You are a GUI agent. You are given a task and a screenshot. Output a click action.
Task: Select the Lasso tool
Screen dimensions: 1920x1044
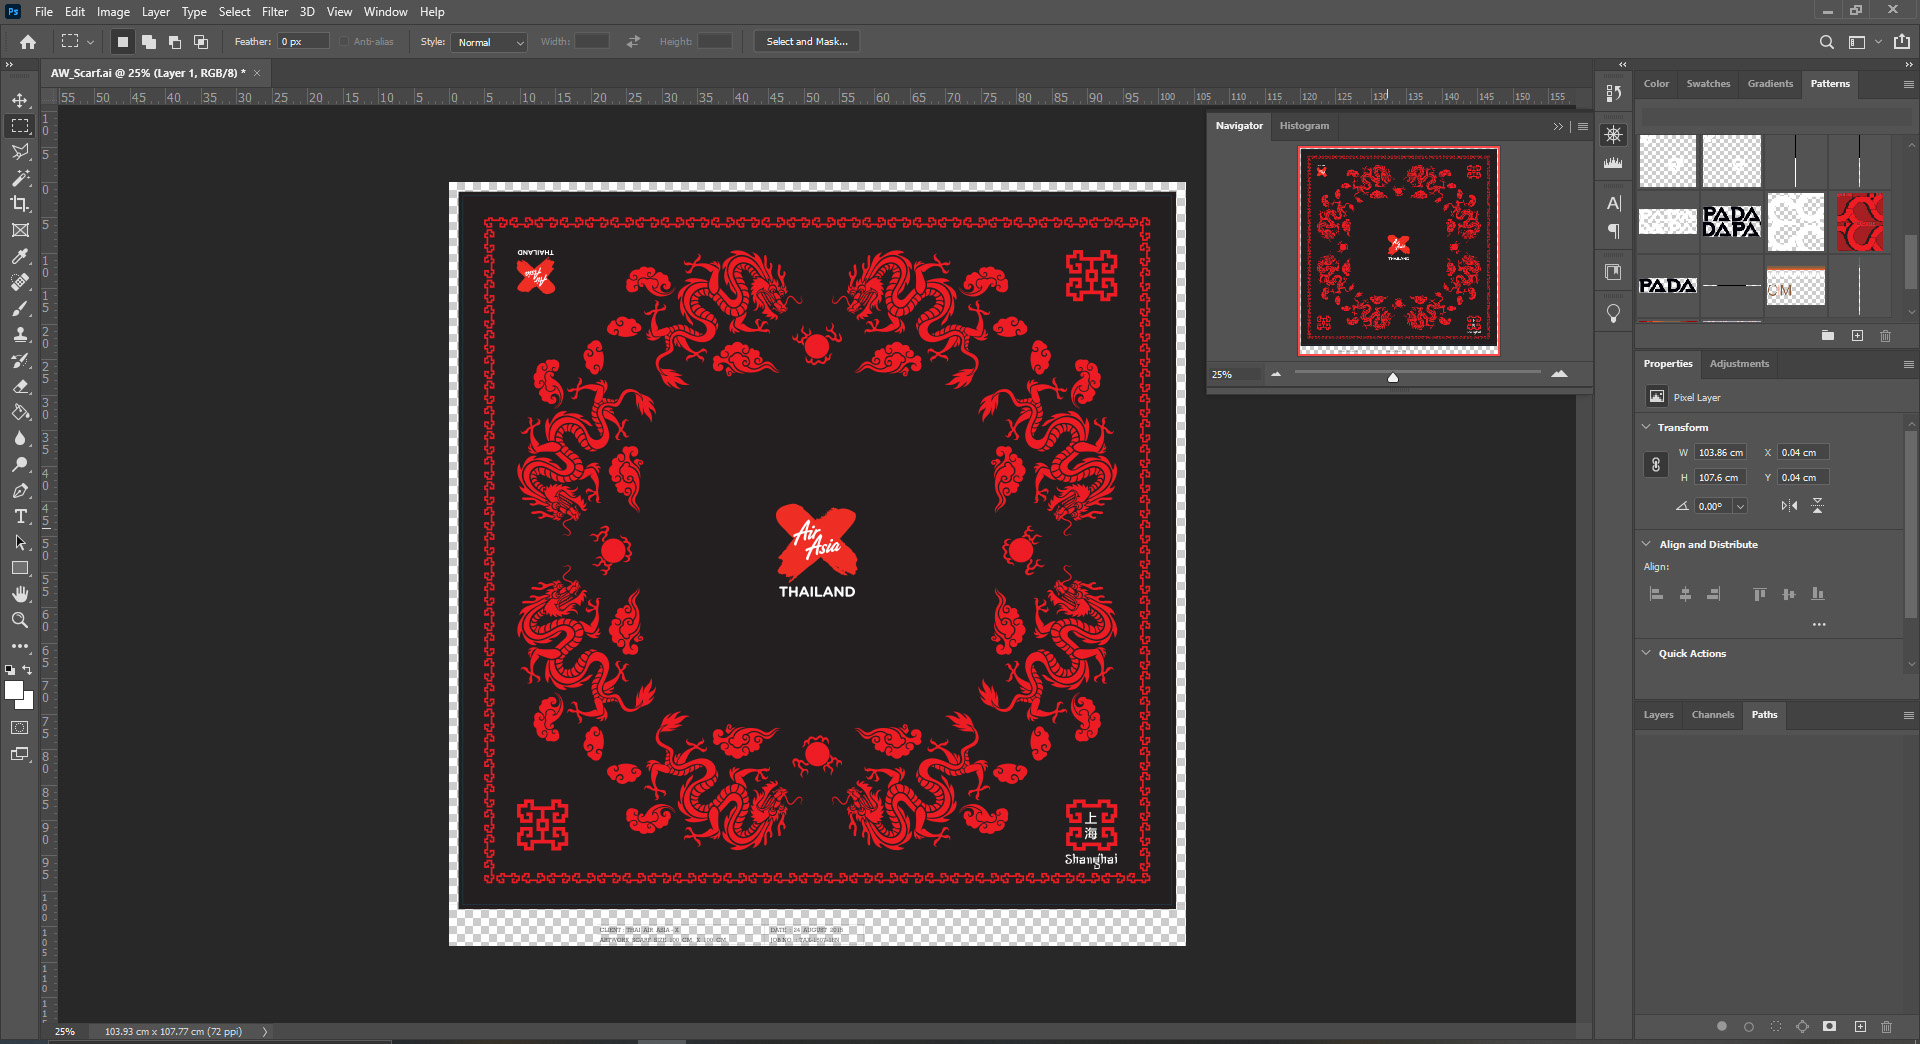point(20,152)
